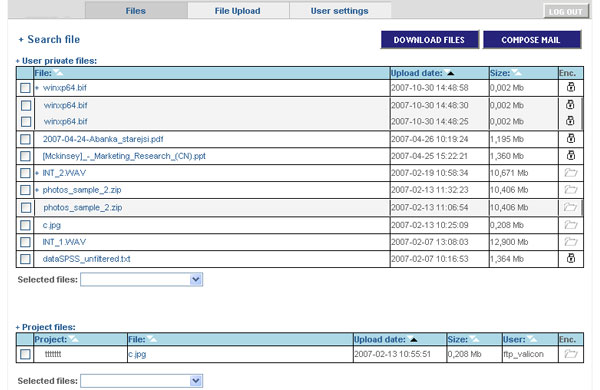Open c.jpg link in private files table

52,225
